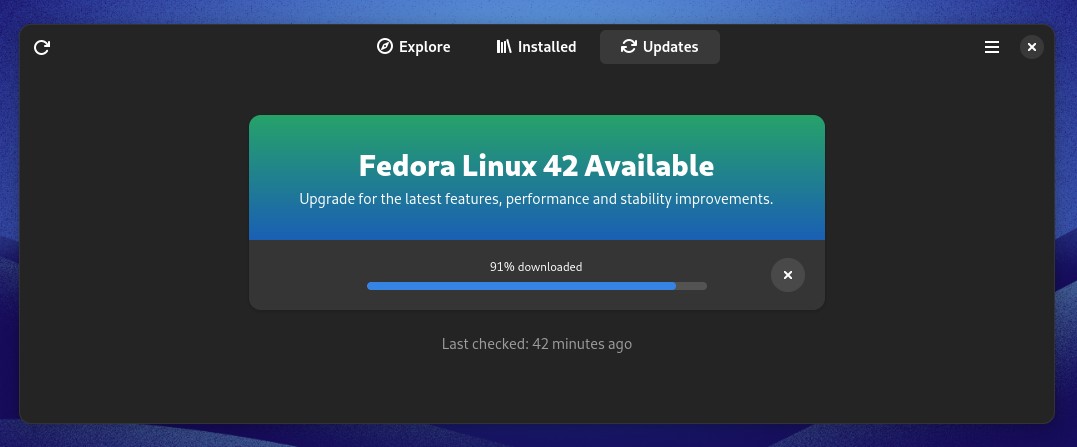Click the upgrade description subtitle text
The height and width of the screenshot is (447, 1077).
536,199
